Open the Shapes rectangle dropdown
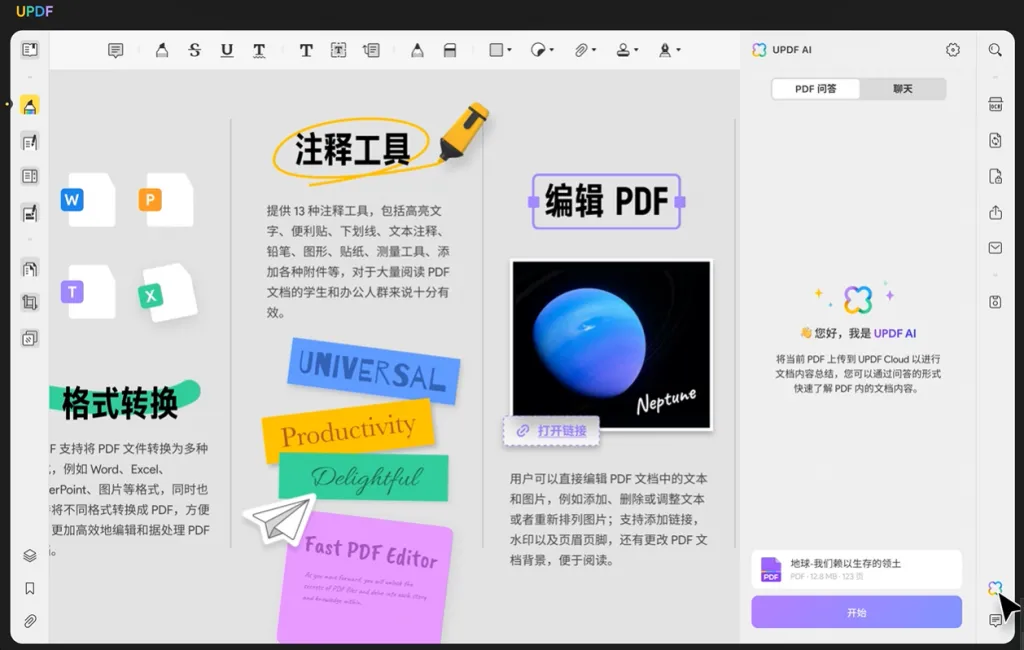This screenshot has width=1024, height=650. 500,50
